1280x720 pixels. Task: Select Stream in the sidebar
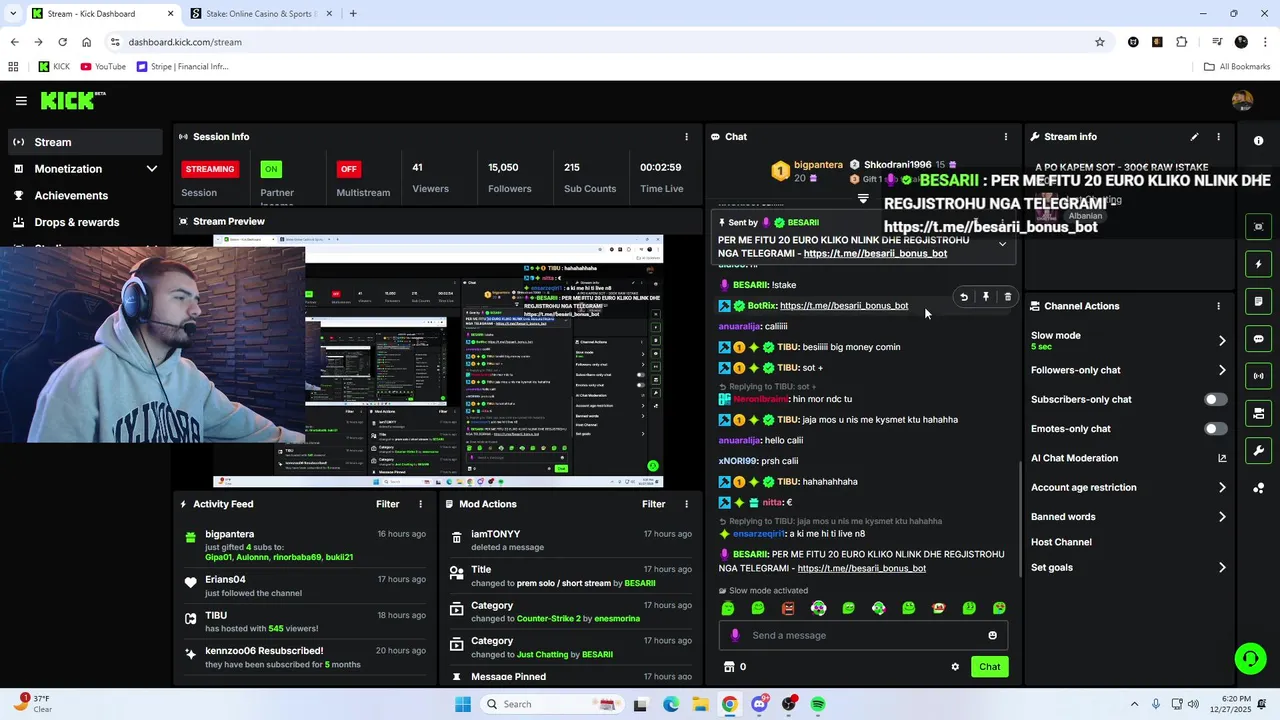[85, 142]
